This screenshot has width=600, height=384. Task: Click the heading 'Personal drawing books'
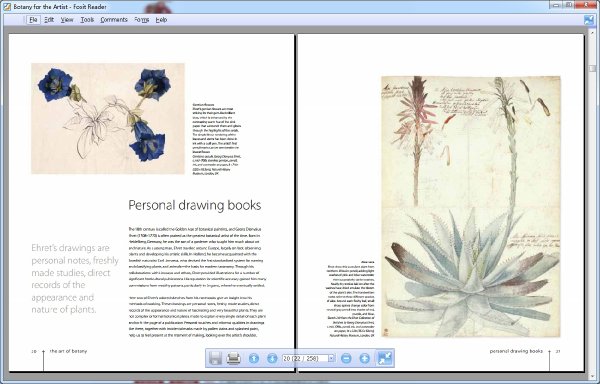pos(195,205)
